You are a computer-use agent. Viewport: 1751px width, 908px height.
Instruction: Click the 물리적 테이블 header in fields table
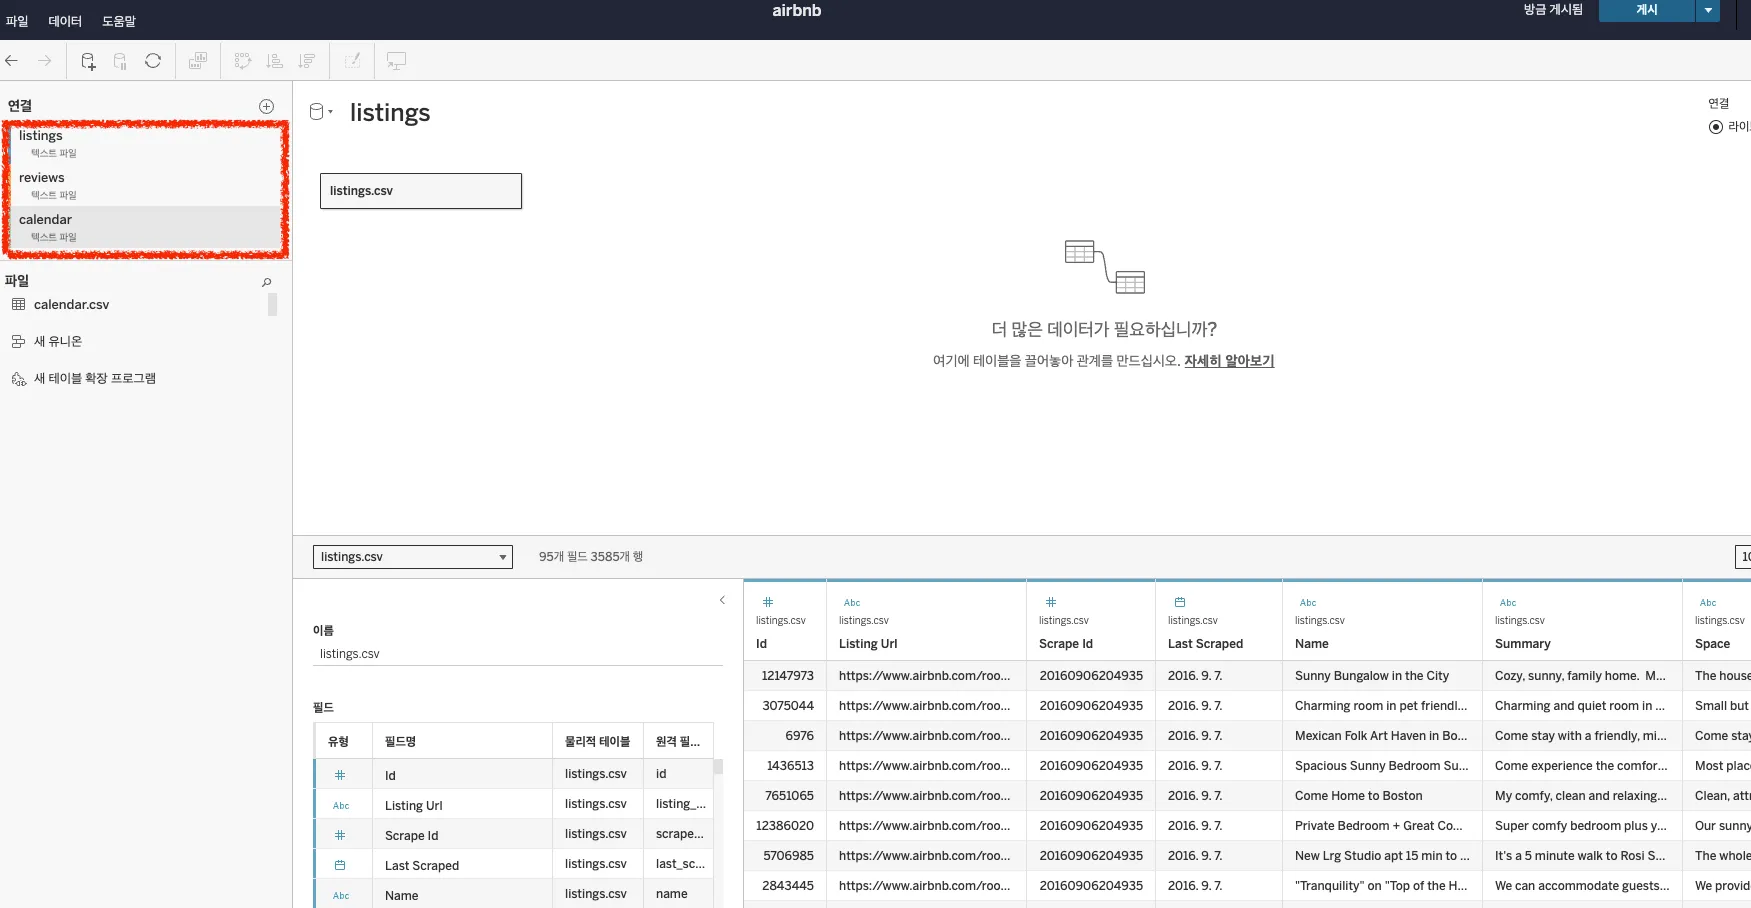point(597,741)
